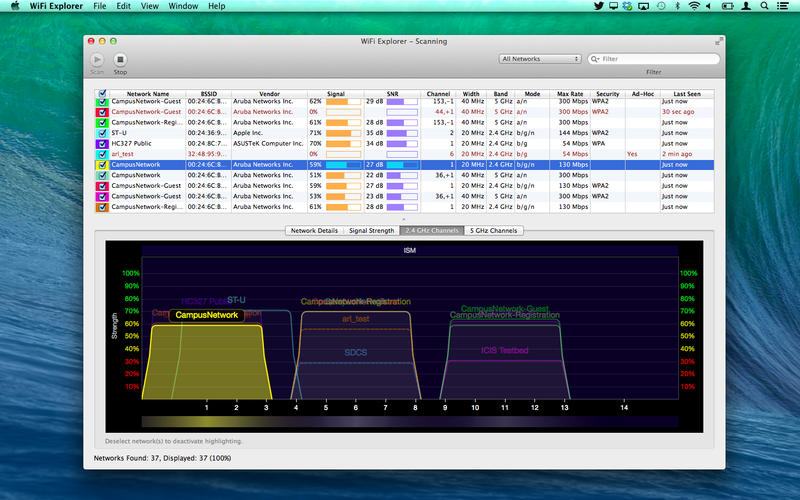Click the Wi-Fi status icon in menu bar
Image resolution: width=800 pixels, height=500 pixels.
tap(692, 6)
